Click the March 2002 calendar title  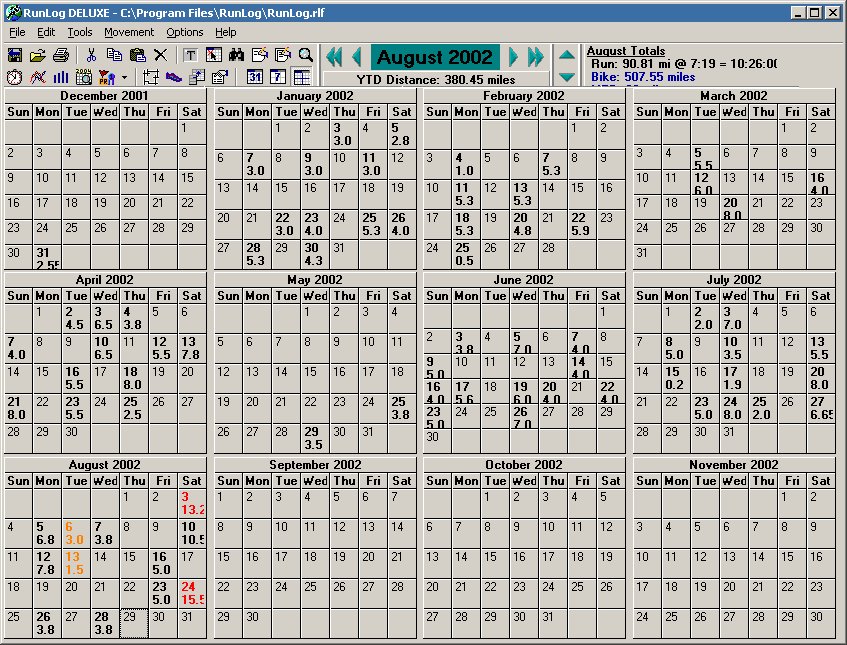734,96
